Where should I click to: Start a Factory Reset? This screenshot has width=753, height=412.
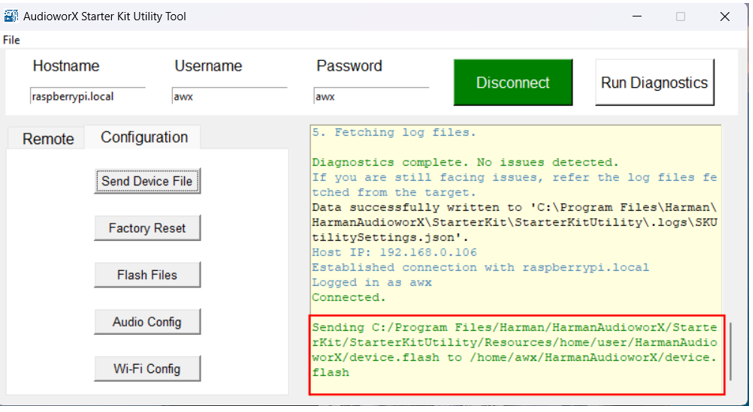pos(147,228)
